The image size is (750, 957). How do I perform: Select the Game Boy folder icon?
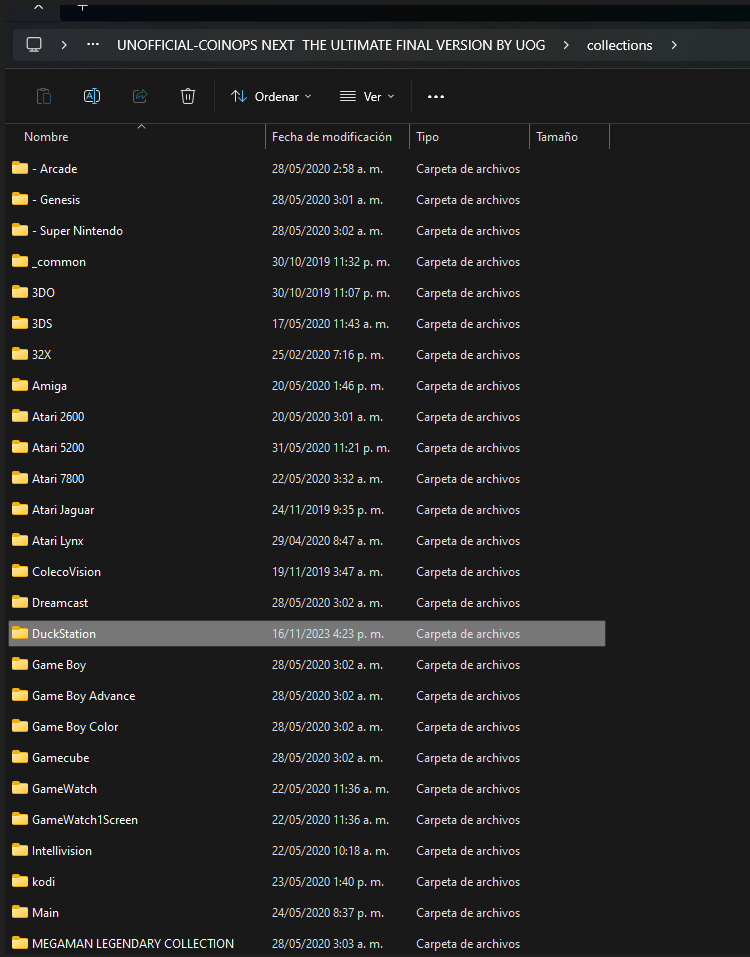coord(20,664)
